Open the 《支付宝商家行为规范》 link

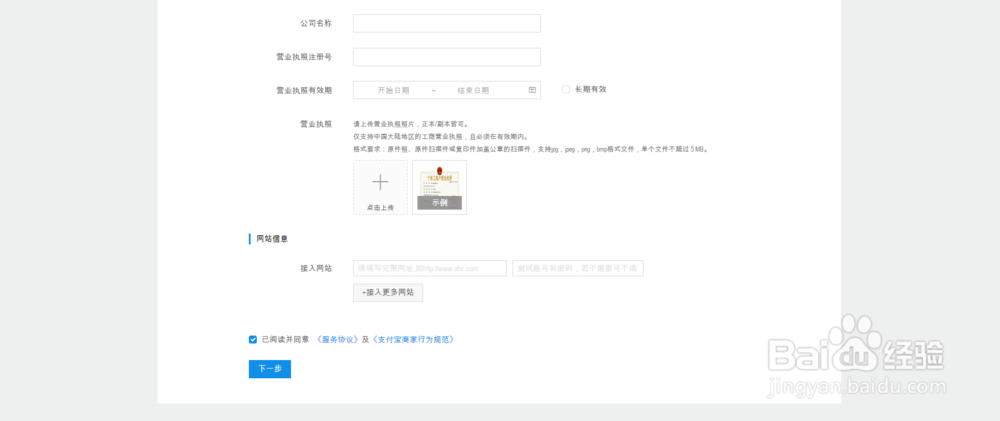[x=413, y=339]
